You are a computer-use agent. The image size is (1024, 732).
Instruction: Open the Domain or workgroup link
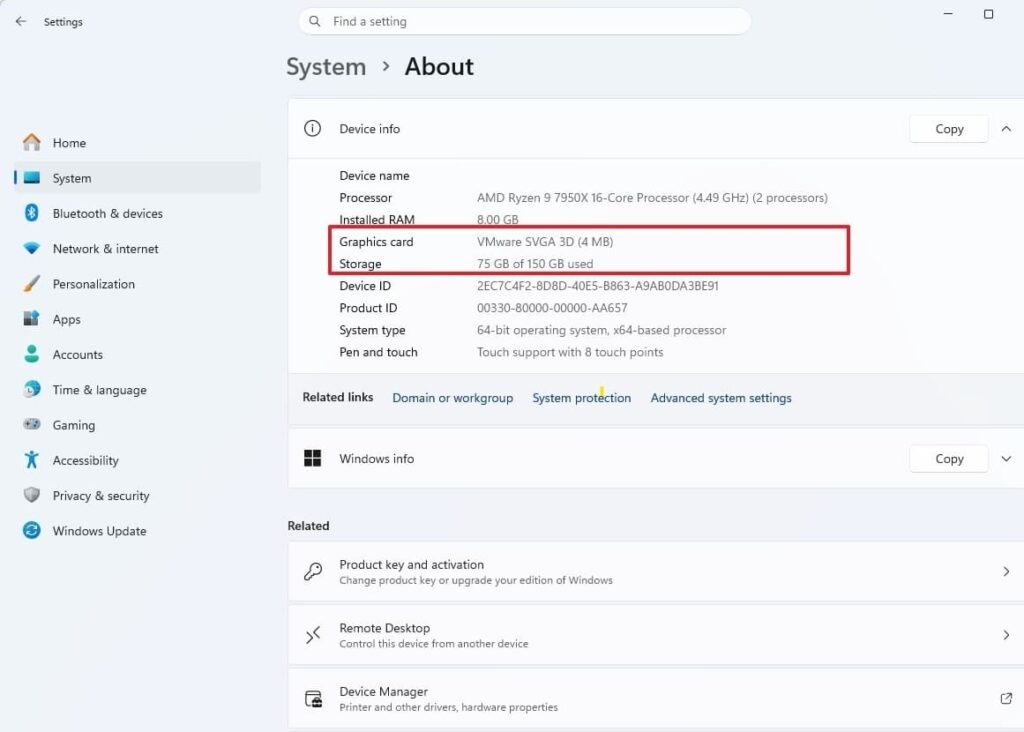coord(452,398)
